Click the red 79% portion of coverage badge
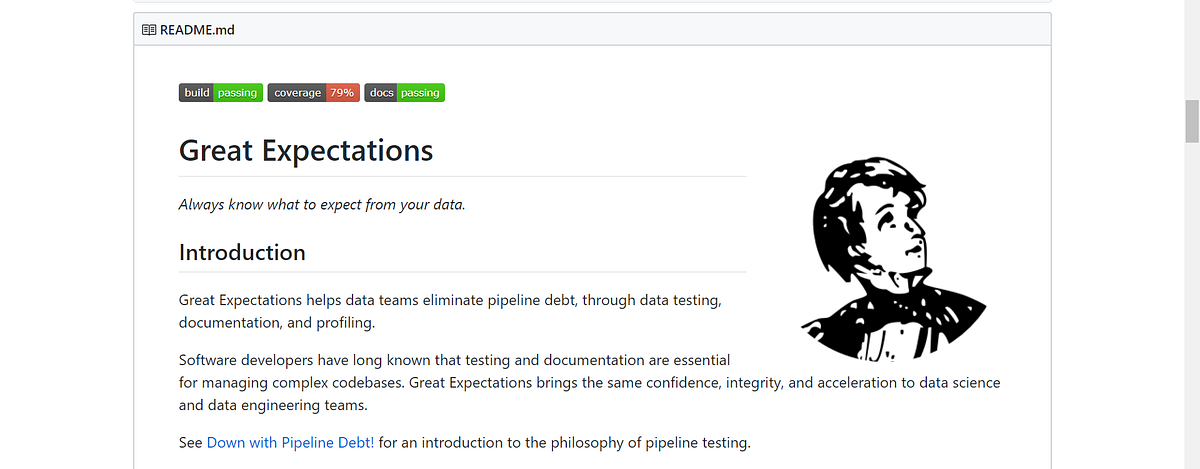 tap(342, 93)
